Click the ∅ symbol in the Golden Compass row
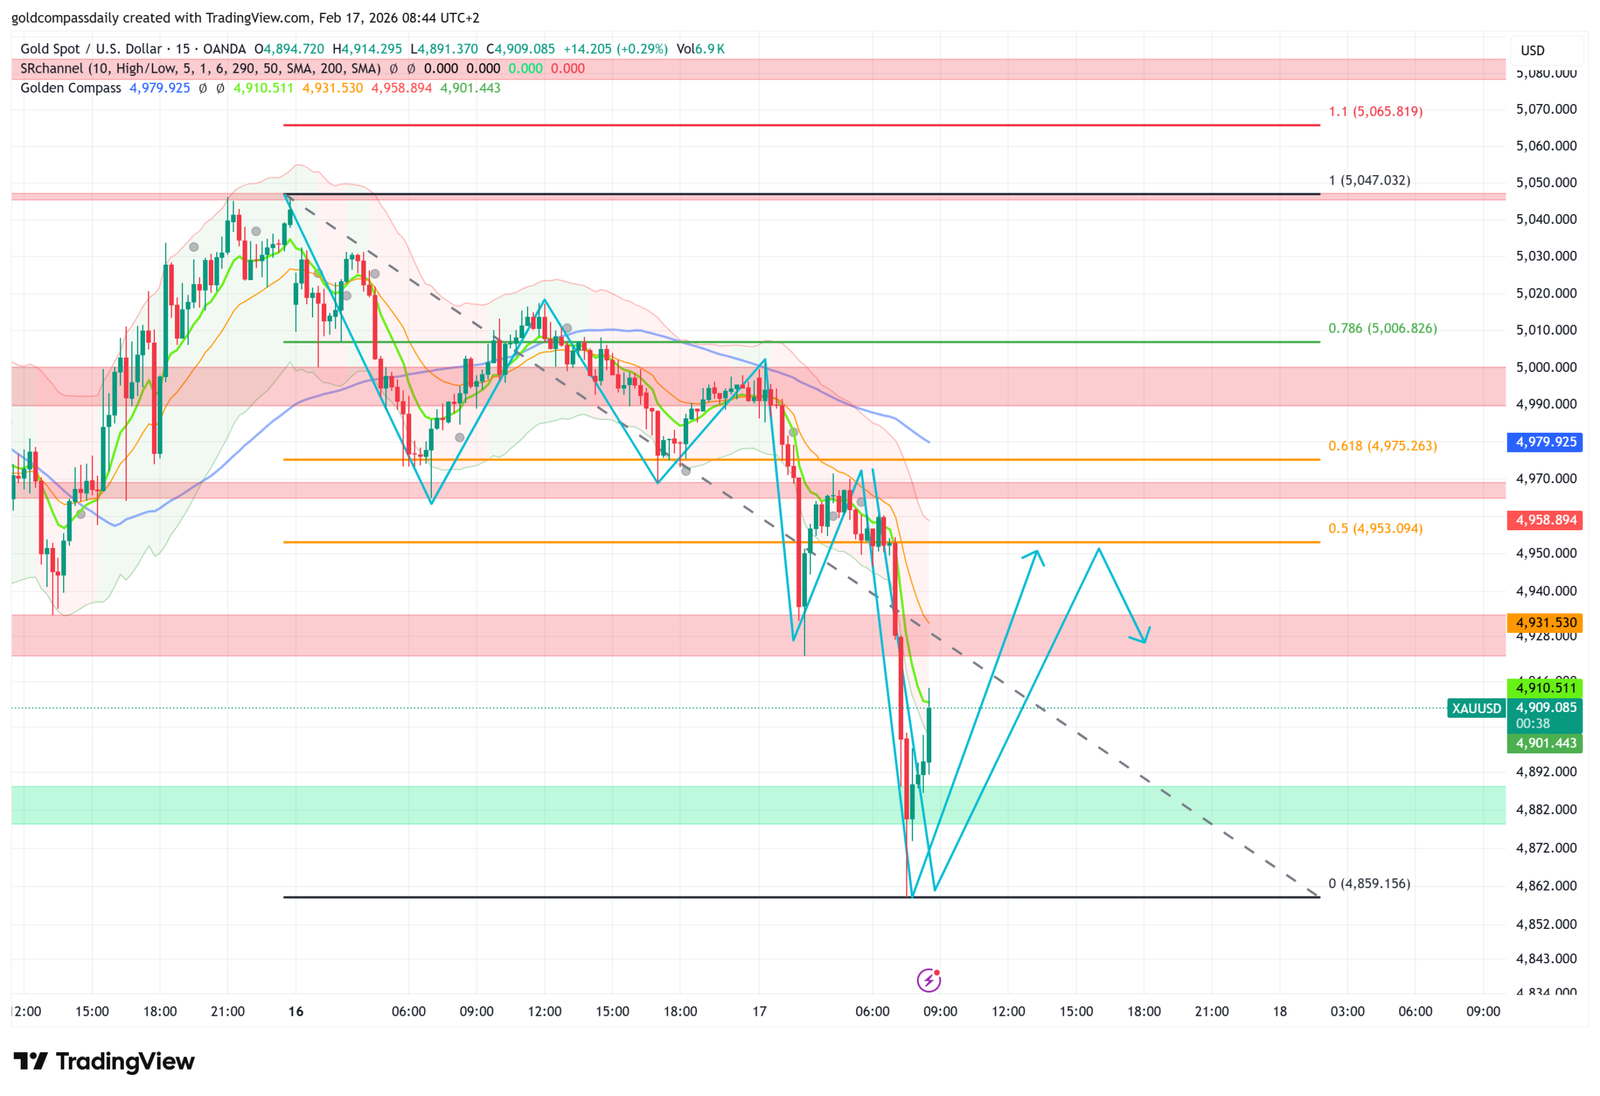 203,87
